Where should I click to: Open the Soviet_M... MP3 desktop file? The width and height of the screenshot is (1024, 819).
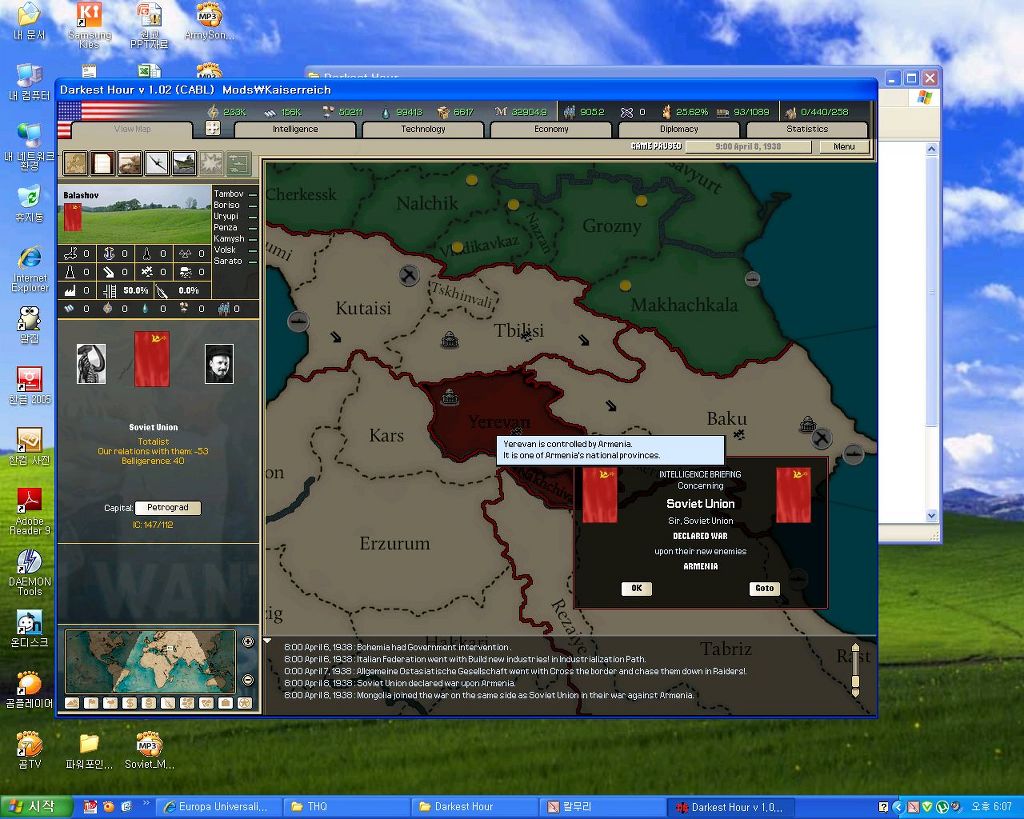[149, 750]
